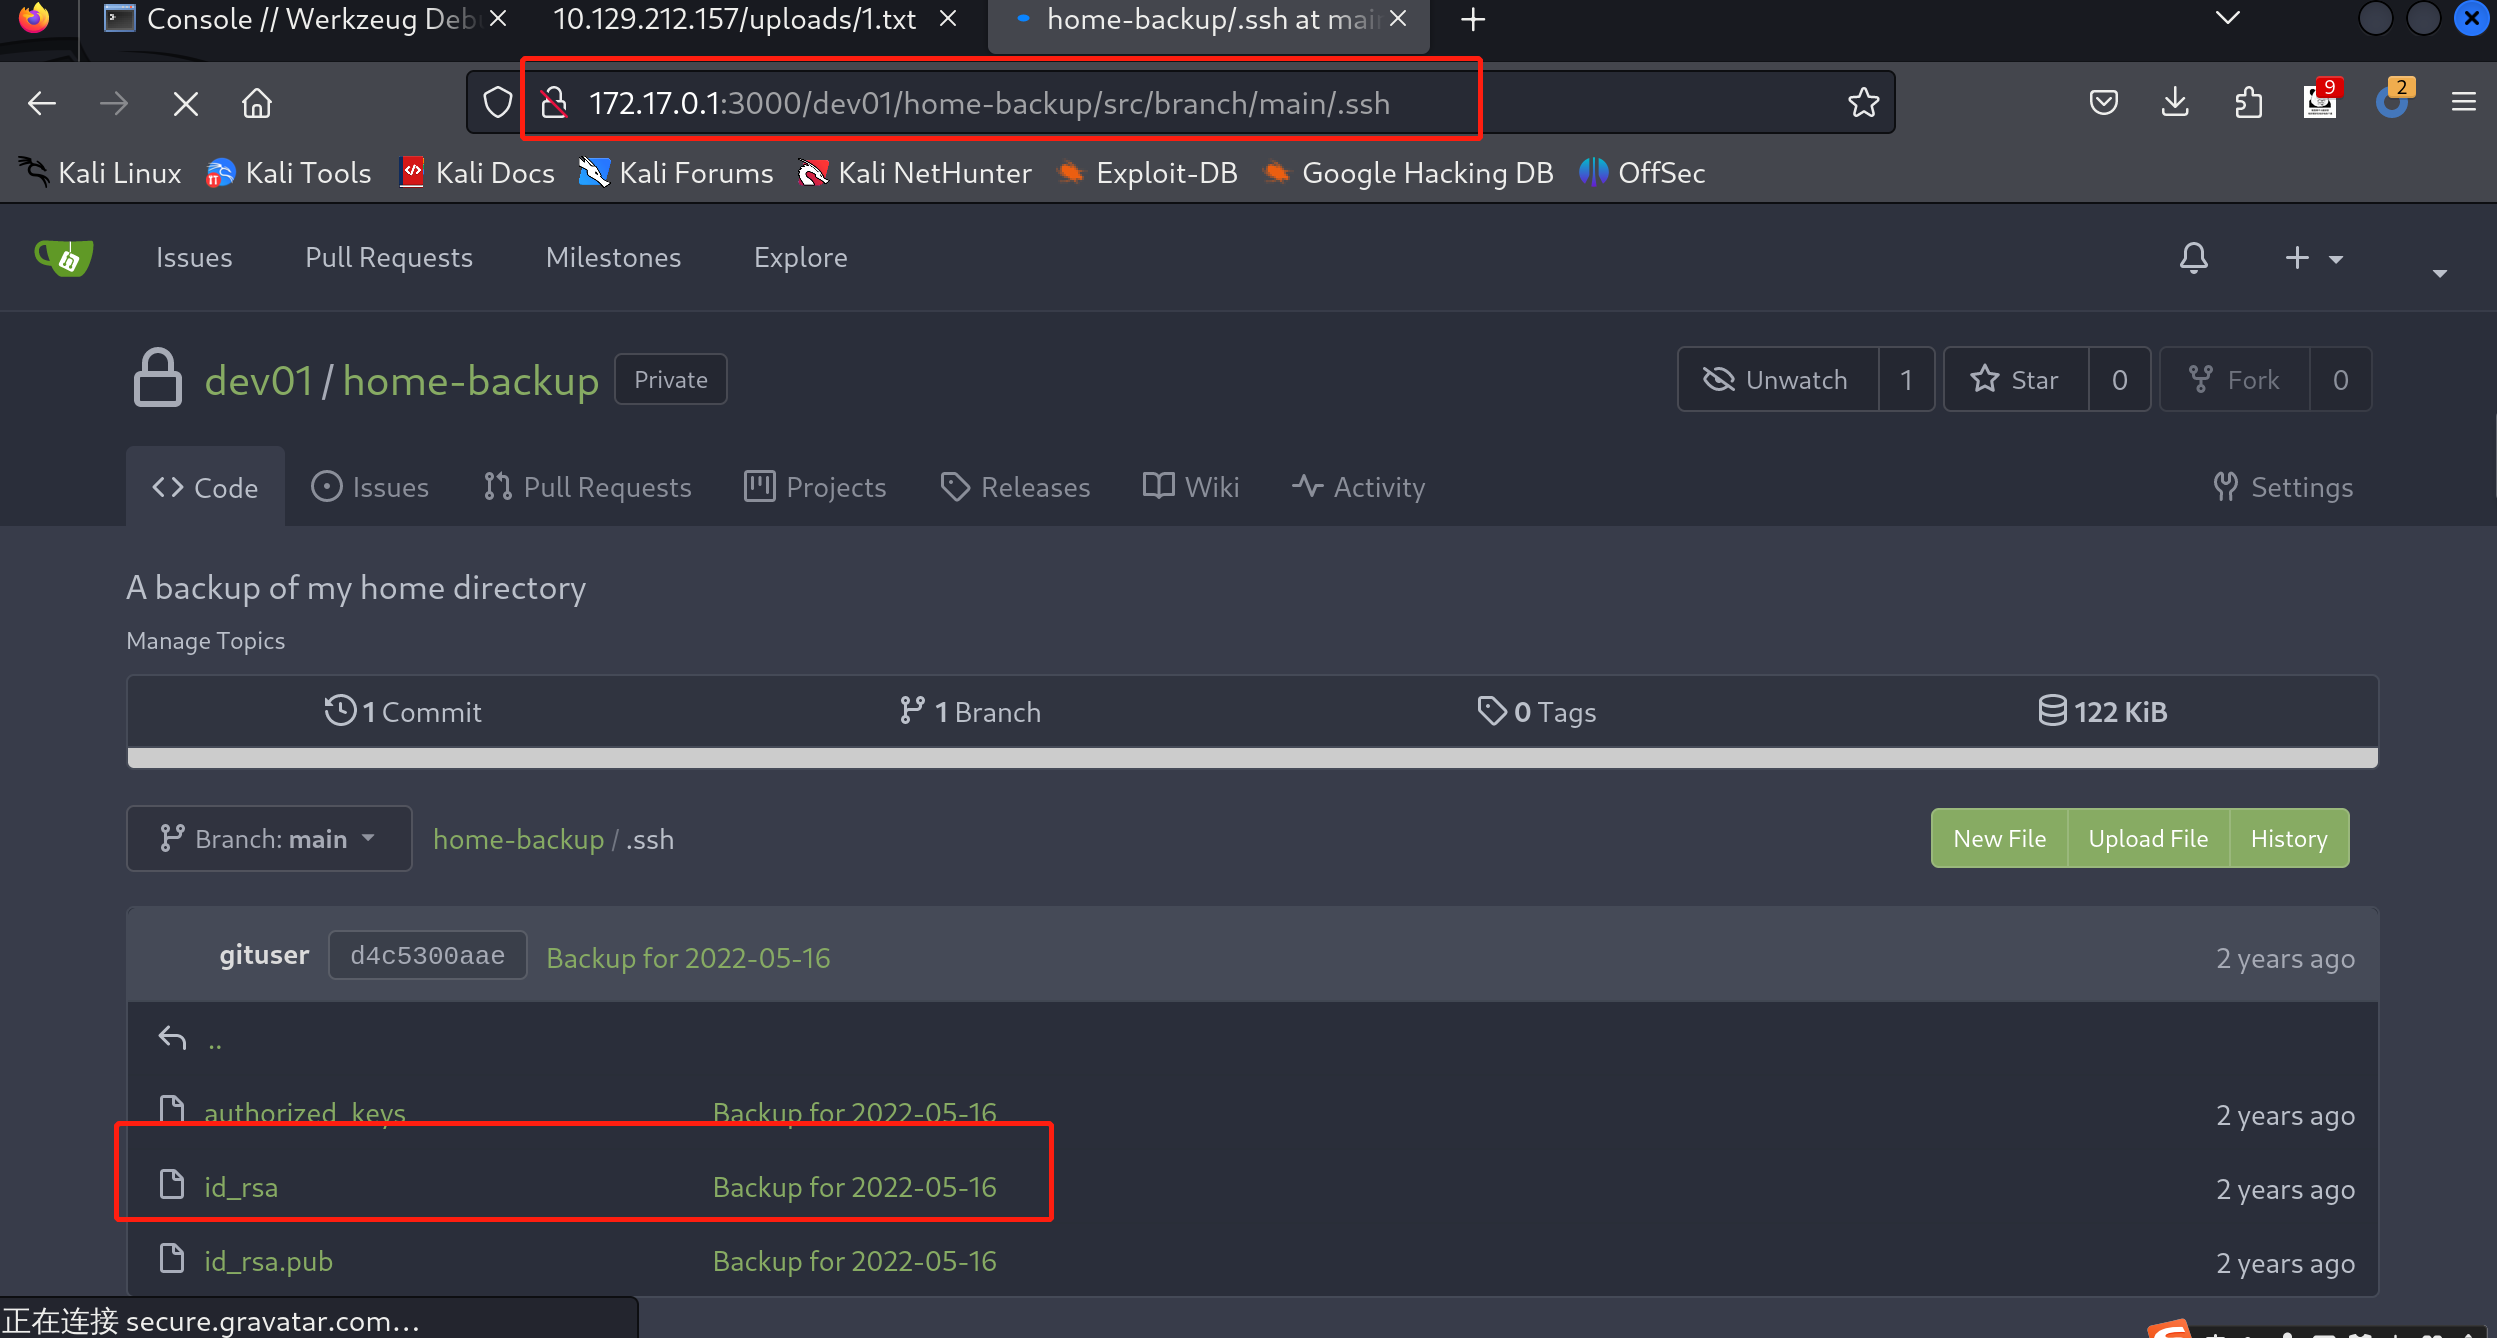Open Firefox downloads panel
Image resolution: width=2497 pixels, height=1338 pixels.
click(x=2175, y=103)
